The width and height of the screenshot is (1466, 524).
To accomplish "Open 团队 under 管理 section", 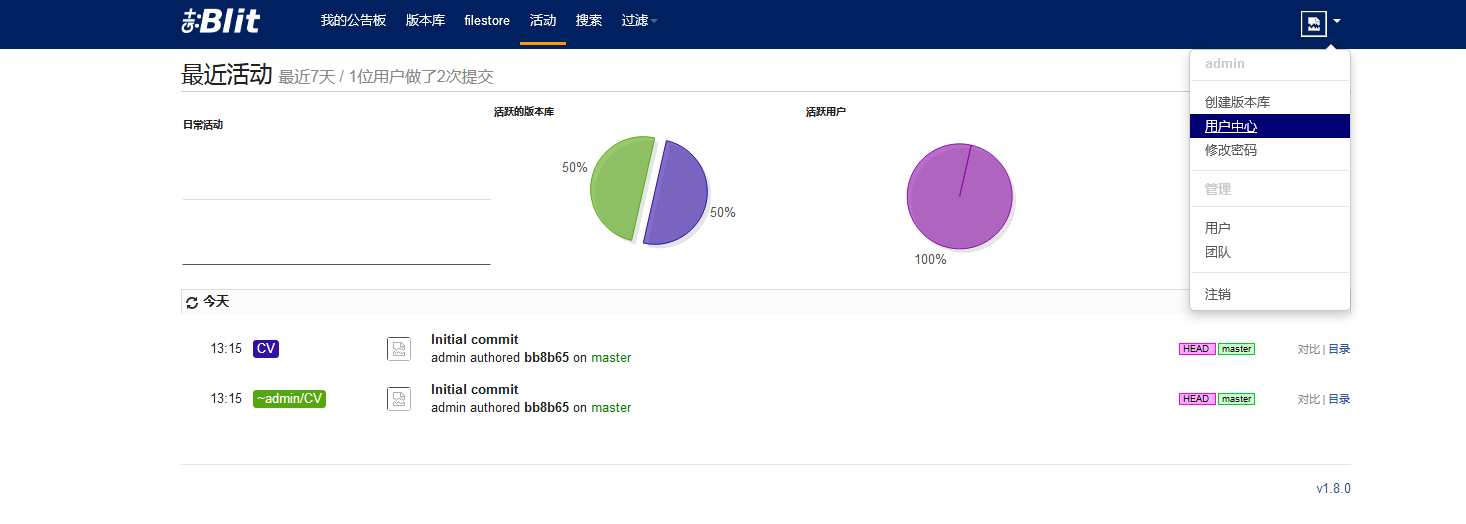I will pos(1270,252).
